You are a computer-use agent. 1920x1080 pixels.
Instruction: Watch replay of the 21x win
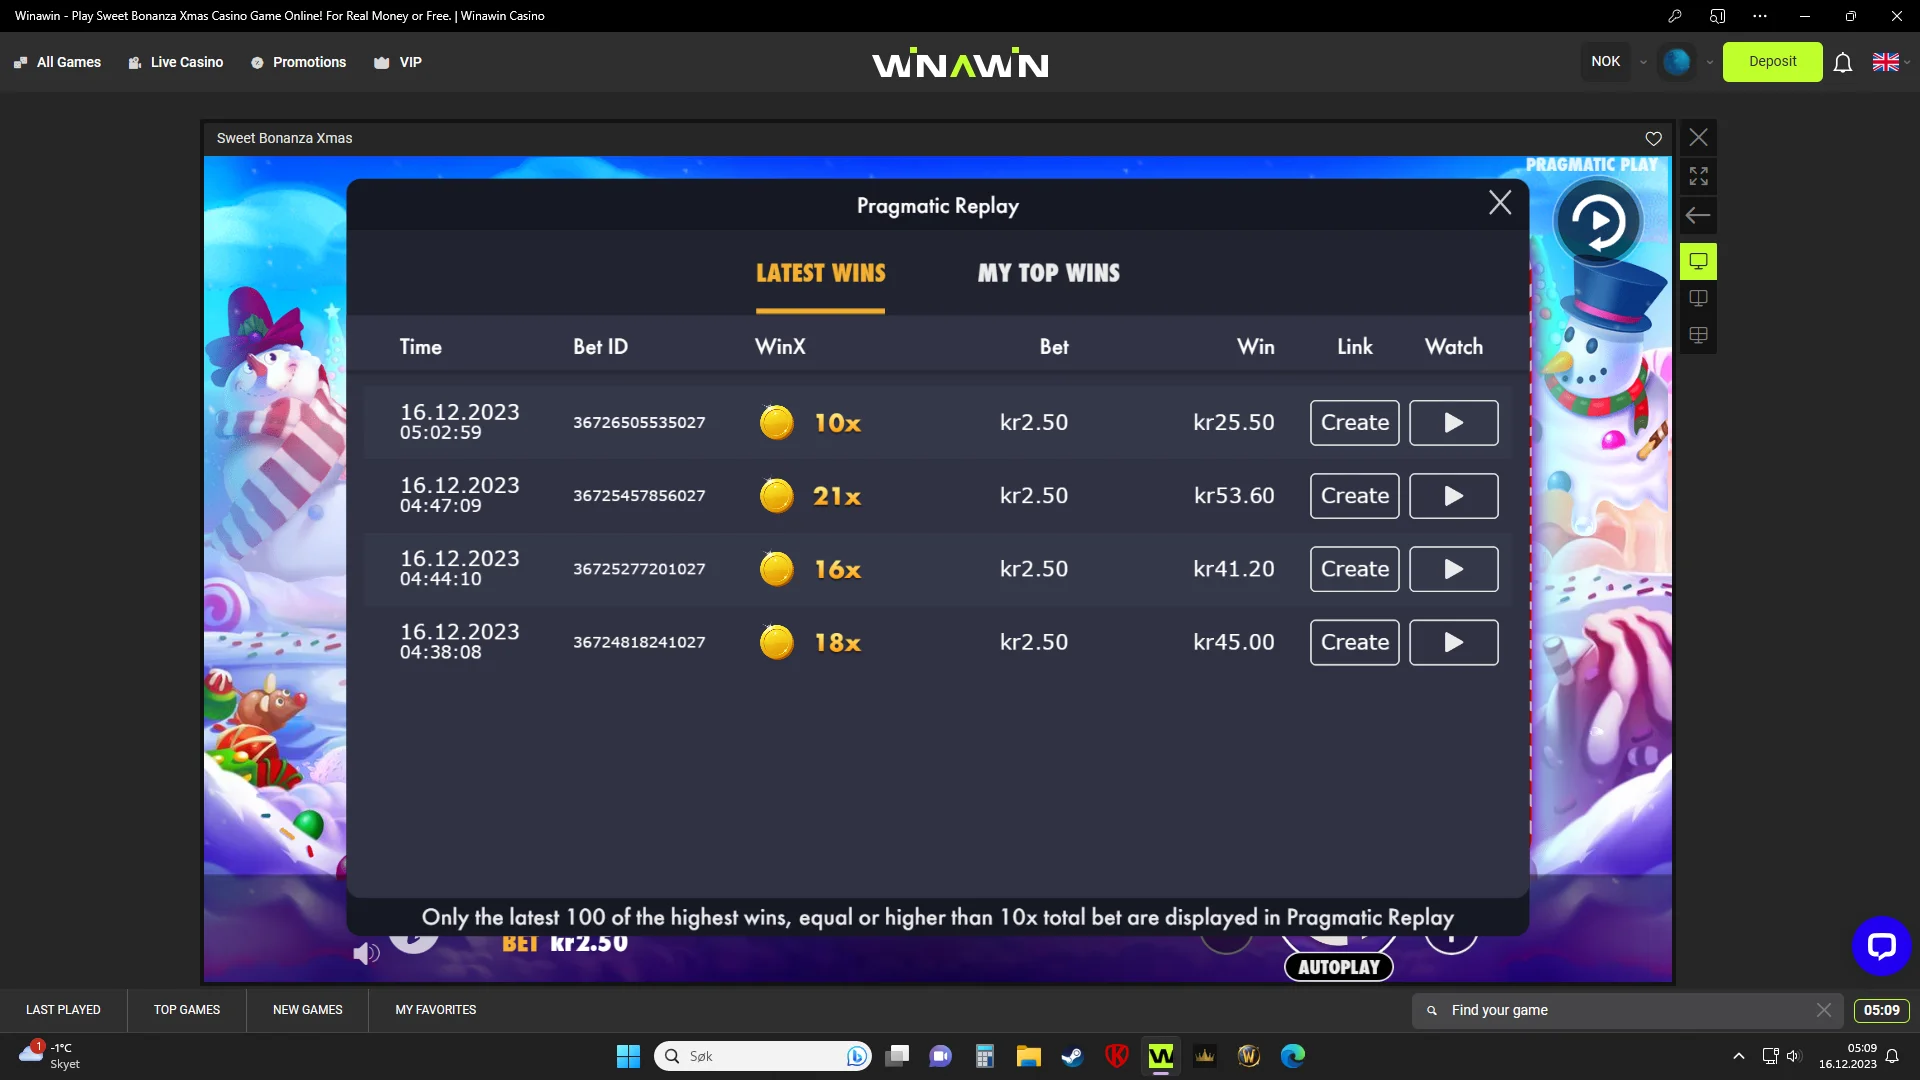point(1454,496)
